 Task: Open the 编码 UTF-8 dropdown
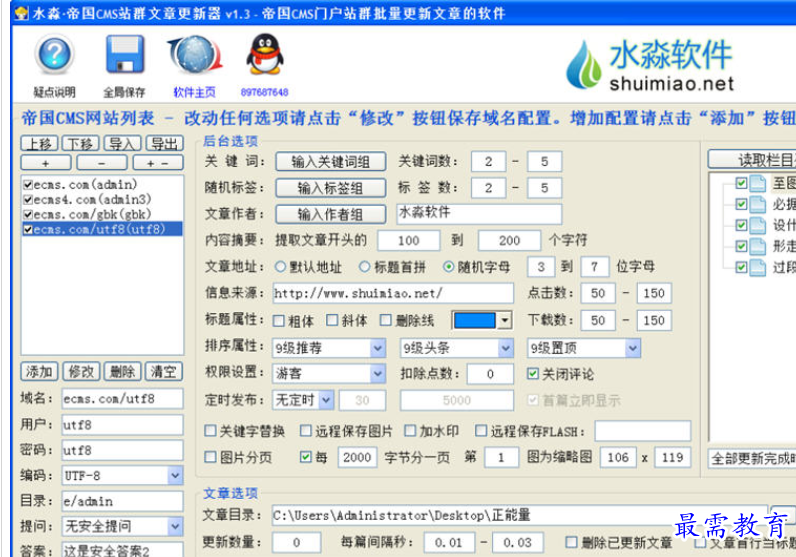click(175, 476)
